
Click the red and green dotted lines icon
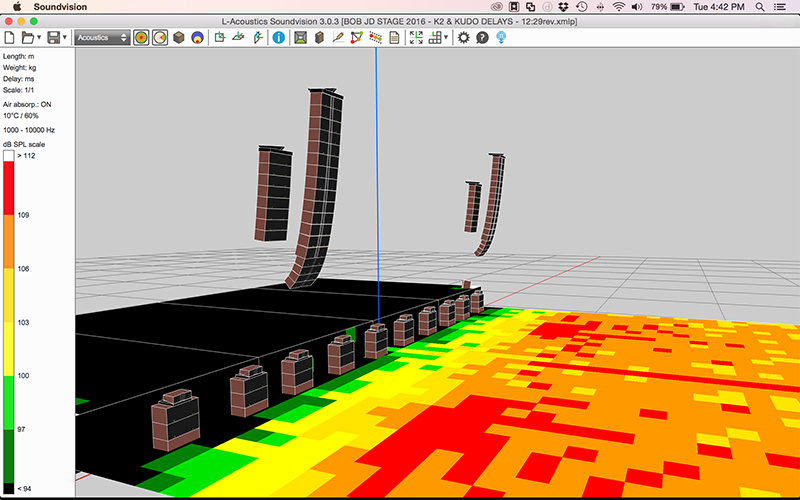click(376, 38)
